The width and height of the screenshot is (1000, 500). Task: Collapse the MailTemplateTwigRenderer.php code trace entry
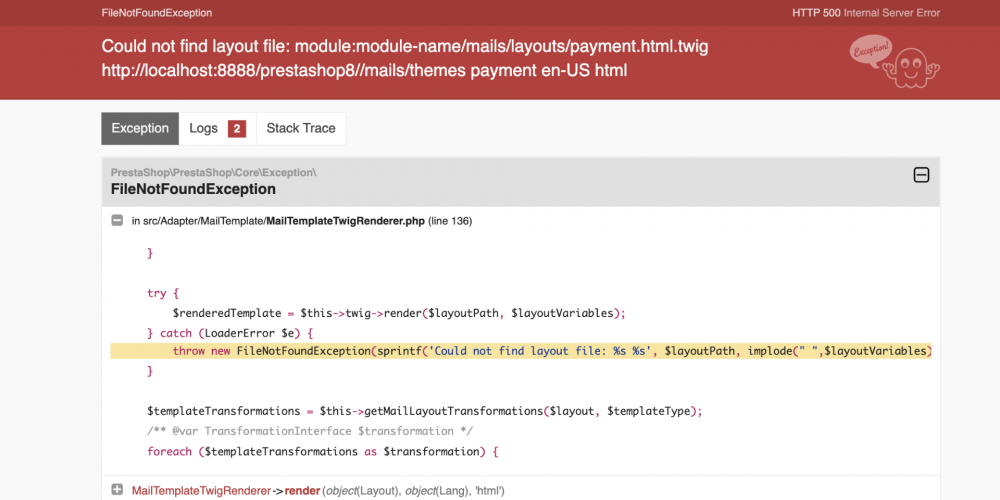[x=117, y=221]
